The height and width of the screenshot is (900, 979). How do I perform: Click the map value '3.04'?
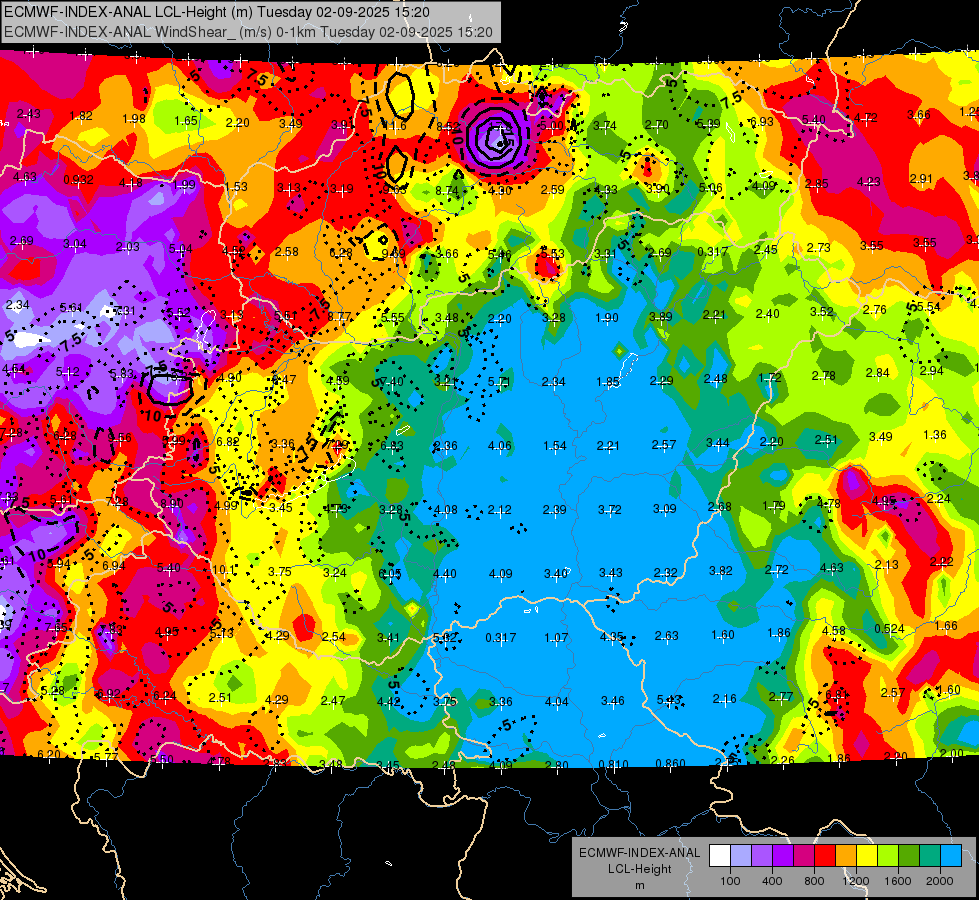point(74,244)
